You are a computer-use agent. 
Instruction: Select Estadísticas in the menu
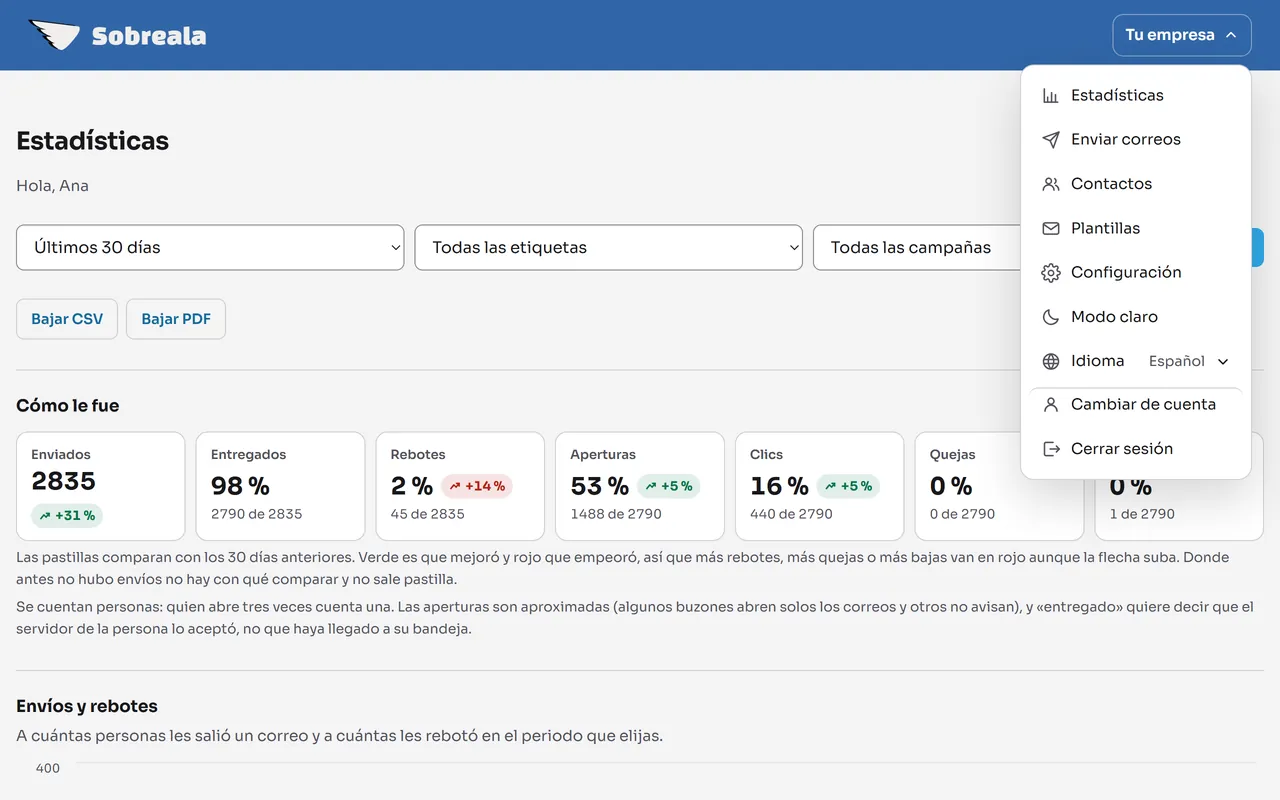tap(1136, 96)
